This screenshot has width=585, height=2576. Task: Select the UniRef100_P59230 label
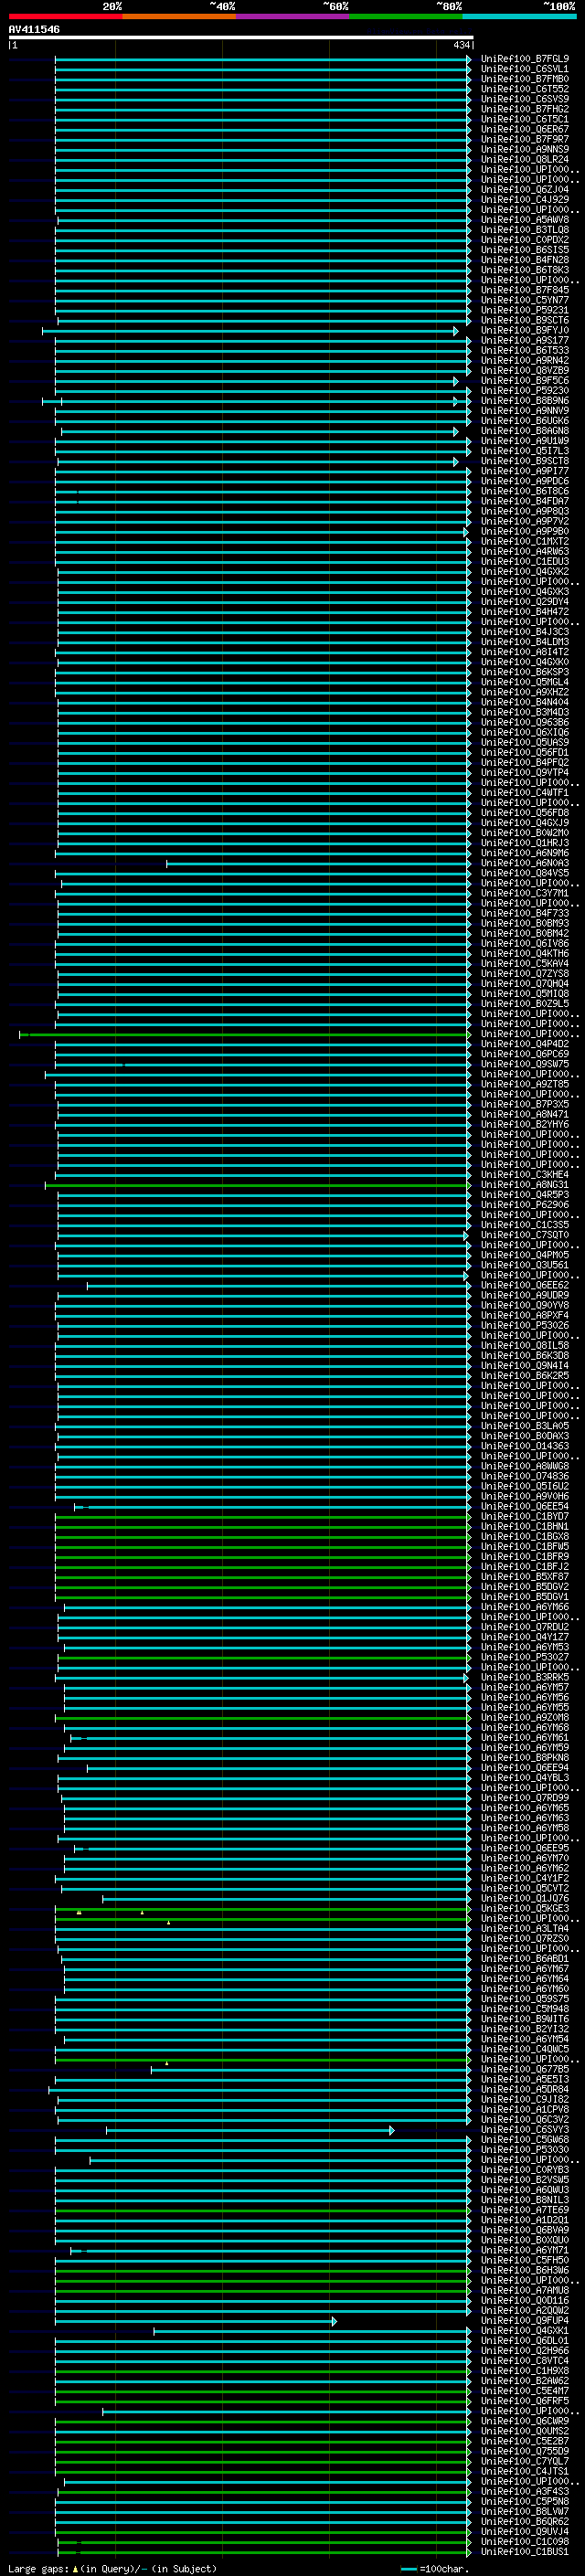(524, 391)
